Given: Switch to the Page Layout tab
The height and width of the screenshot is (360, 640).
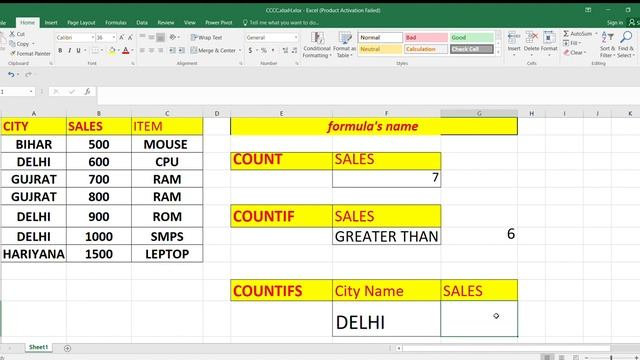Looking at the screenshot, I should [x=81, y=23].
